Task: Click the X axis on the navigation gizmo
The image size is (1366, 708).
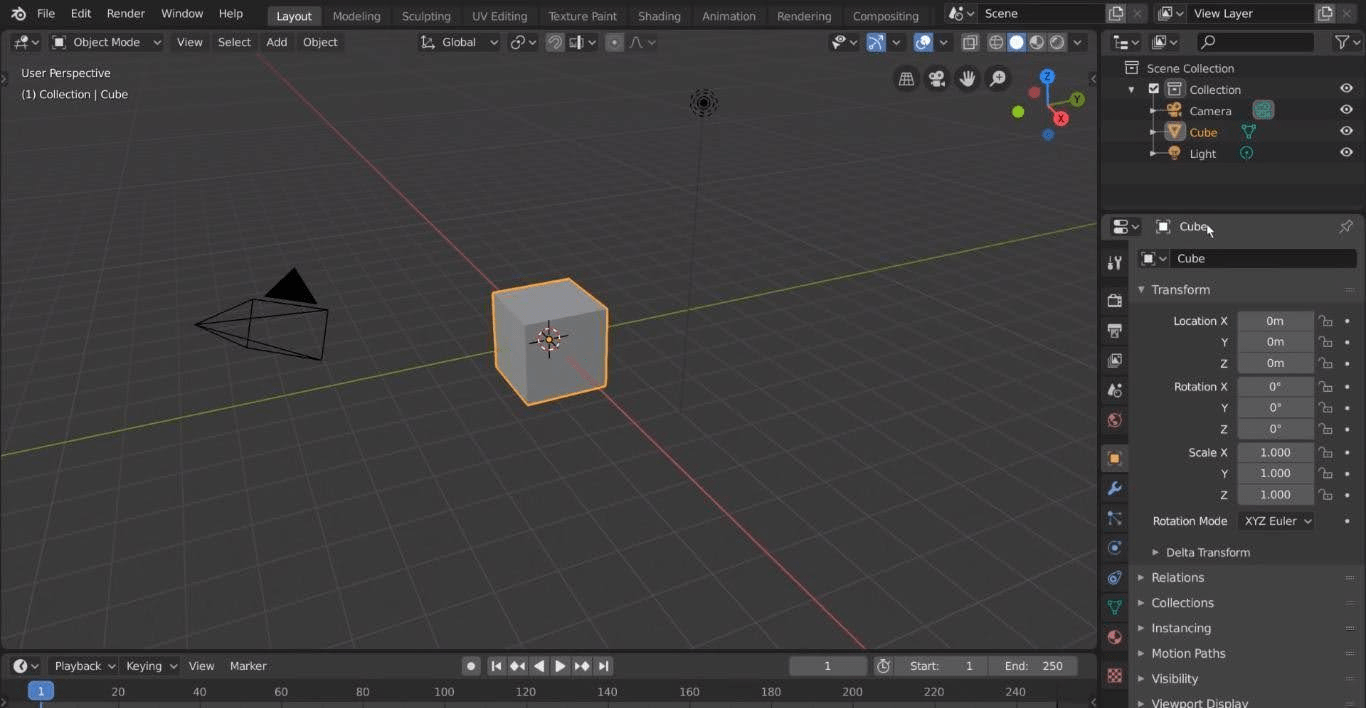Action: coord(1061,118)
